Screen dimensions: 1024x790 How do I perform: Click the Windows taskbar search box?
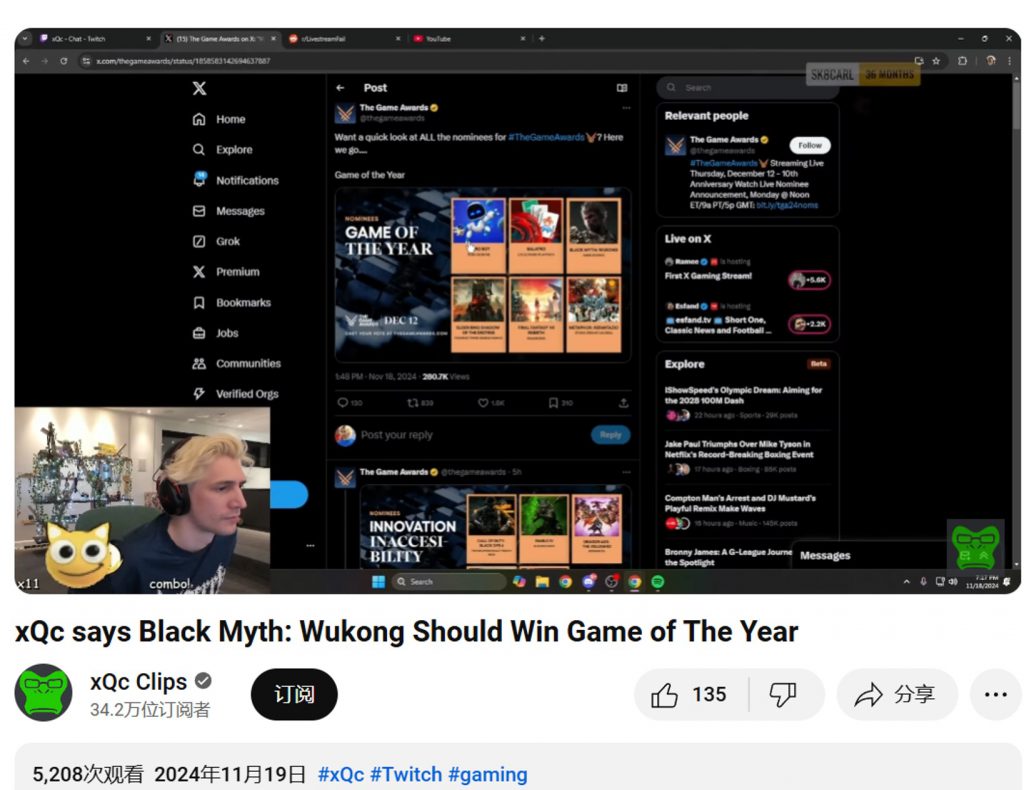449,581
